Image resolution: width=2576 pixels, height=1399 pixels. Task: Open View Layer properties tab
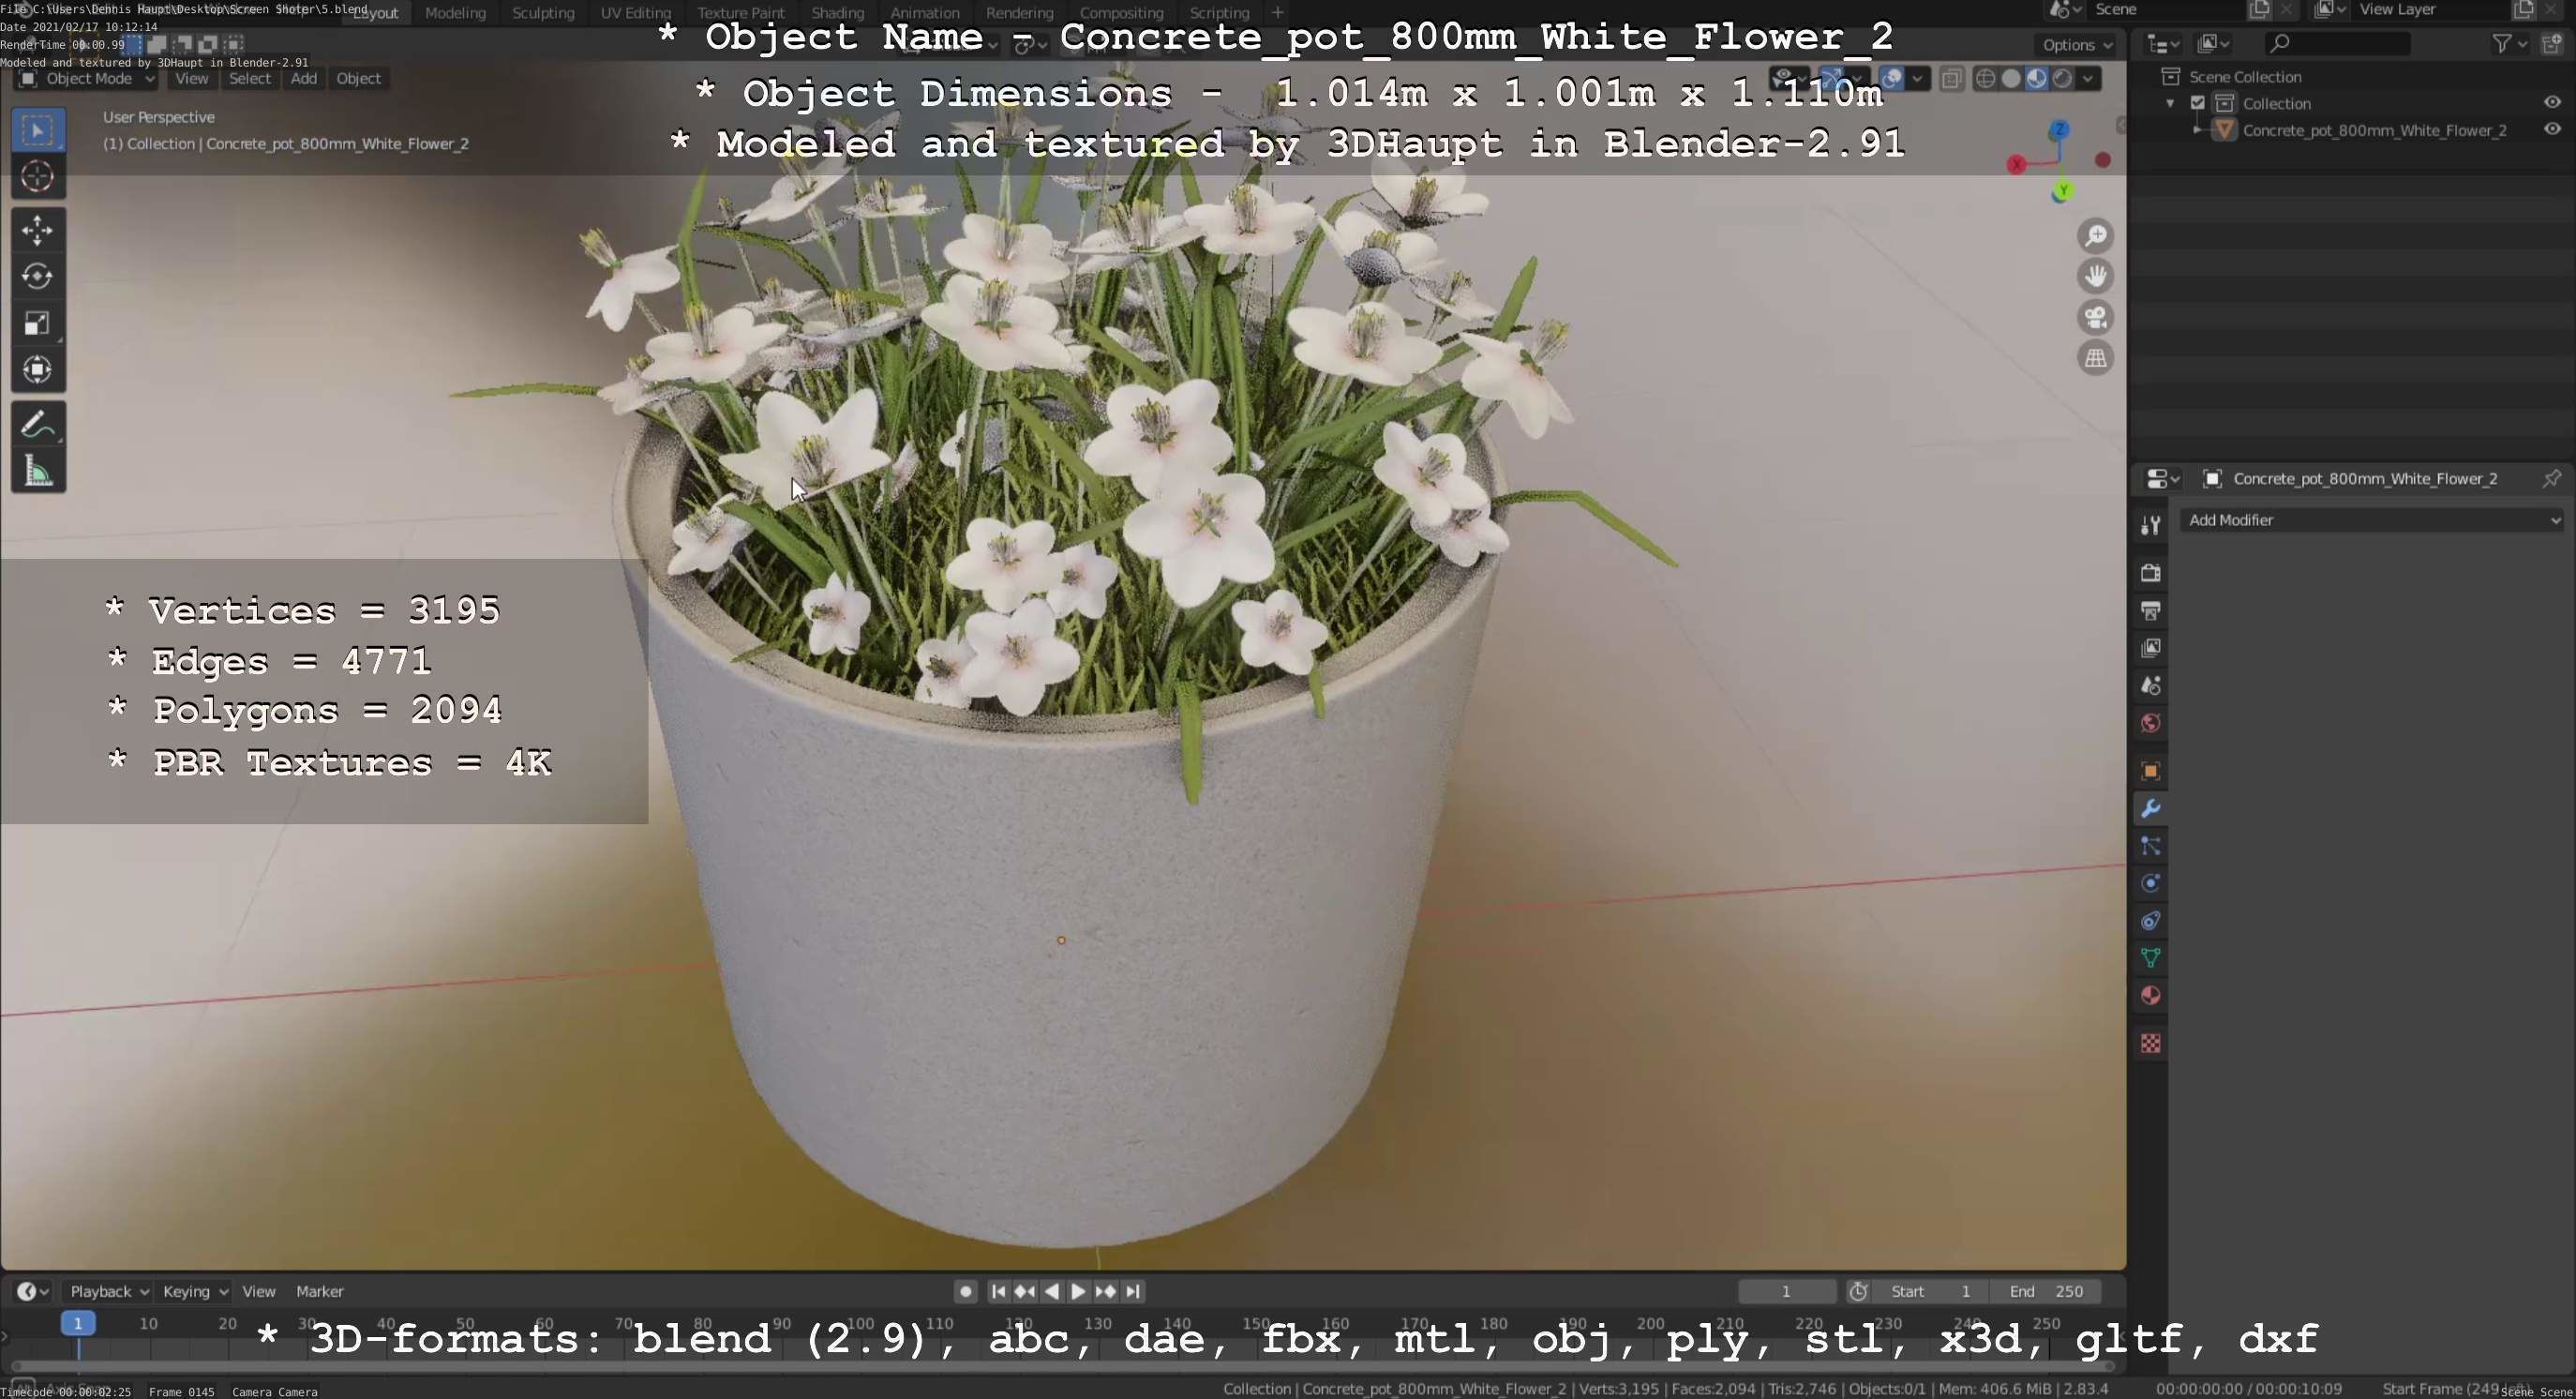click(2150, 648)
